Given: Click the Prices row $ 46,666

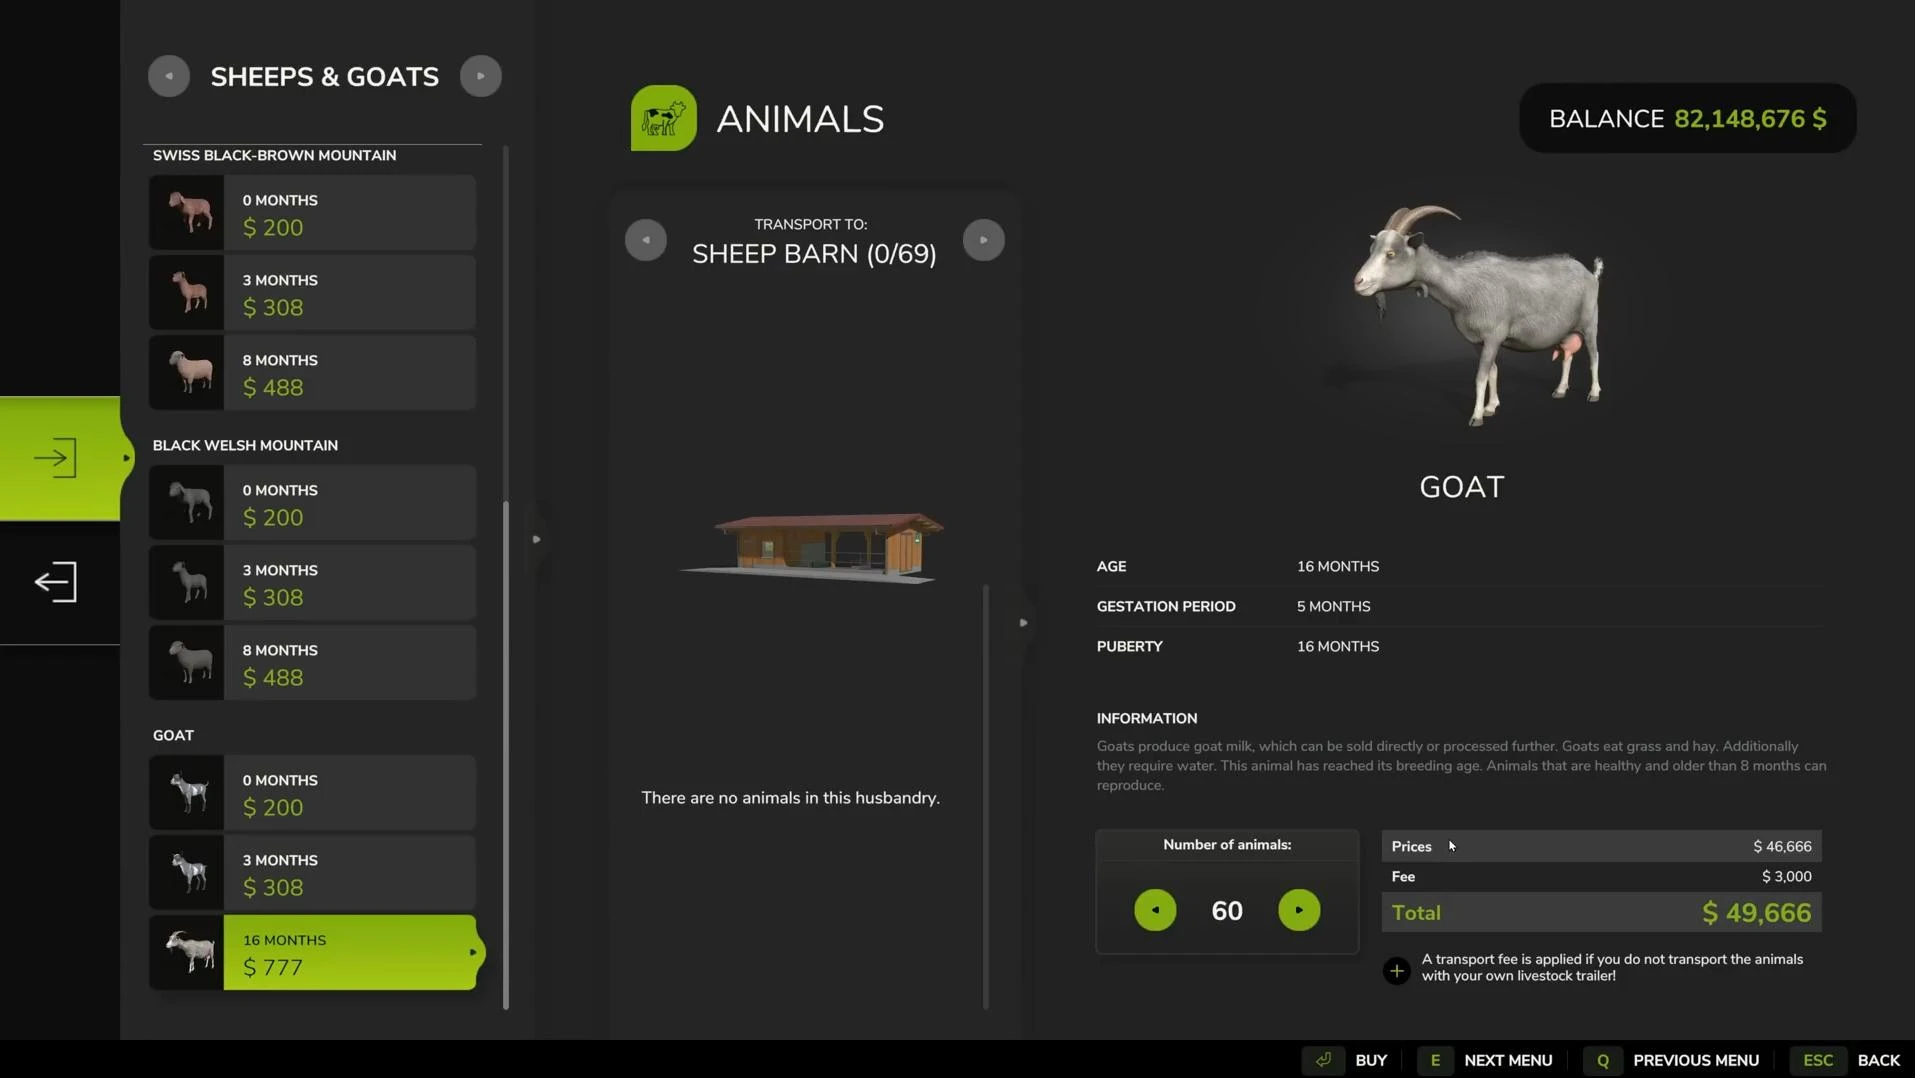Looking at the screenshot, I should click(1601, 846).
